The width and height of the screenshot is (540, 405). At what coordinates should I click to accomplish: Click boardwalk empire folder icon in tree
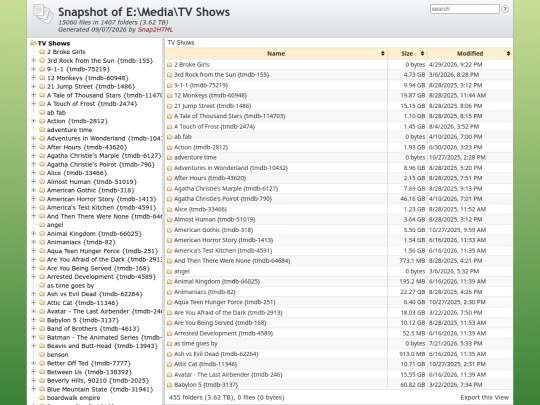coord(42,397)
